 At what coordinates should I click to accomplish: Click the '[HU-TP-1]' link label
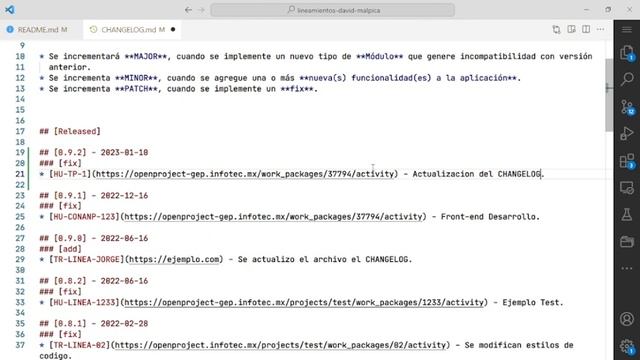coord(70,174)
